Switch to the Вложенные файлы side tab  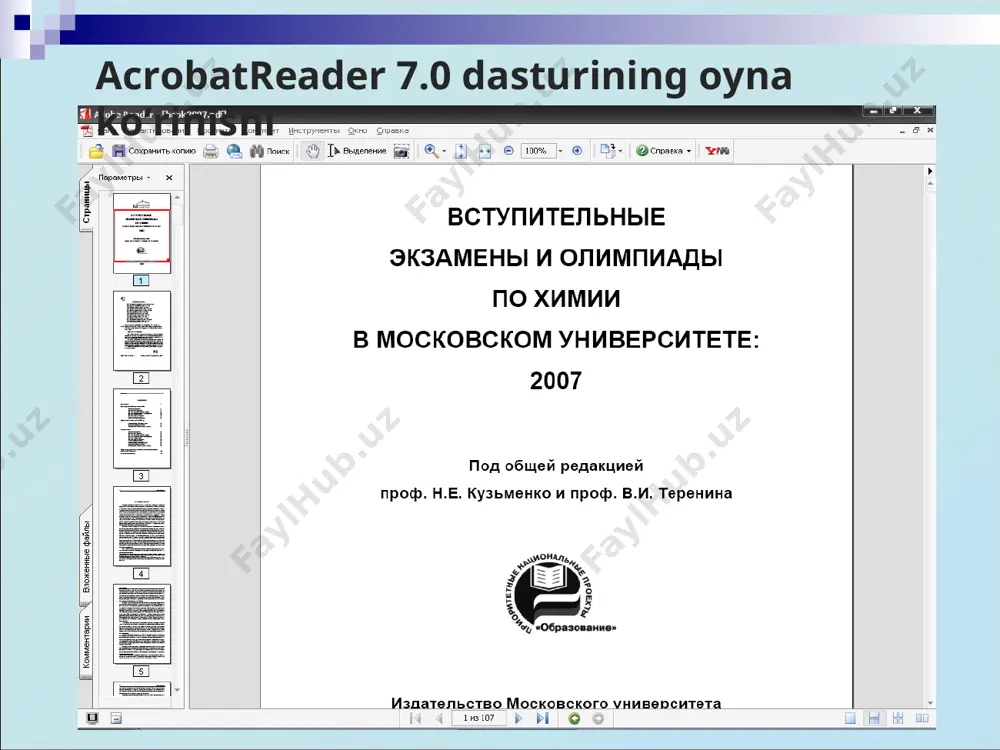86,557
